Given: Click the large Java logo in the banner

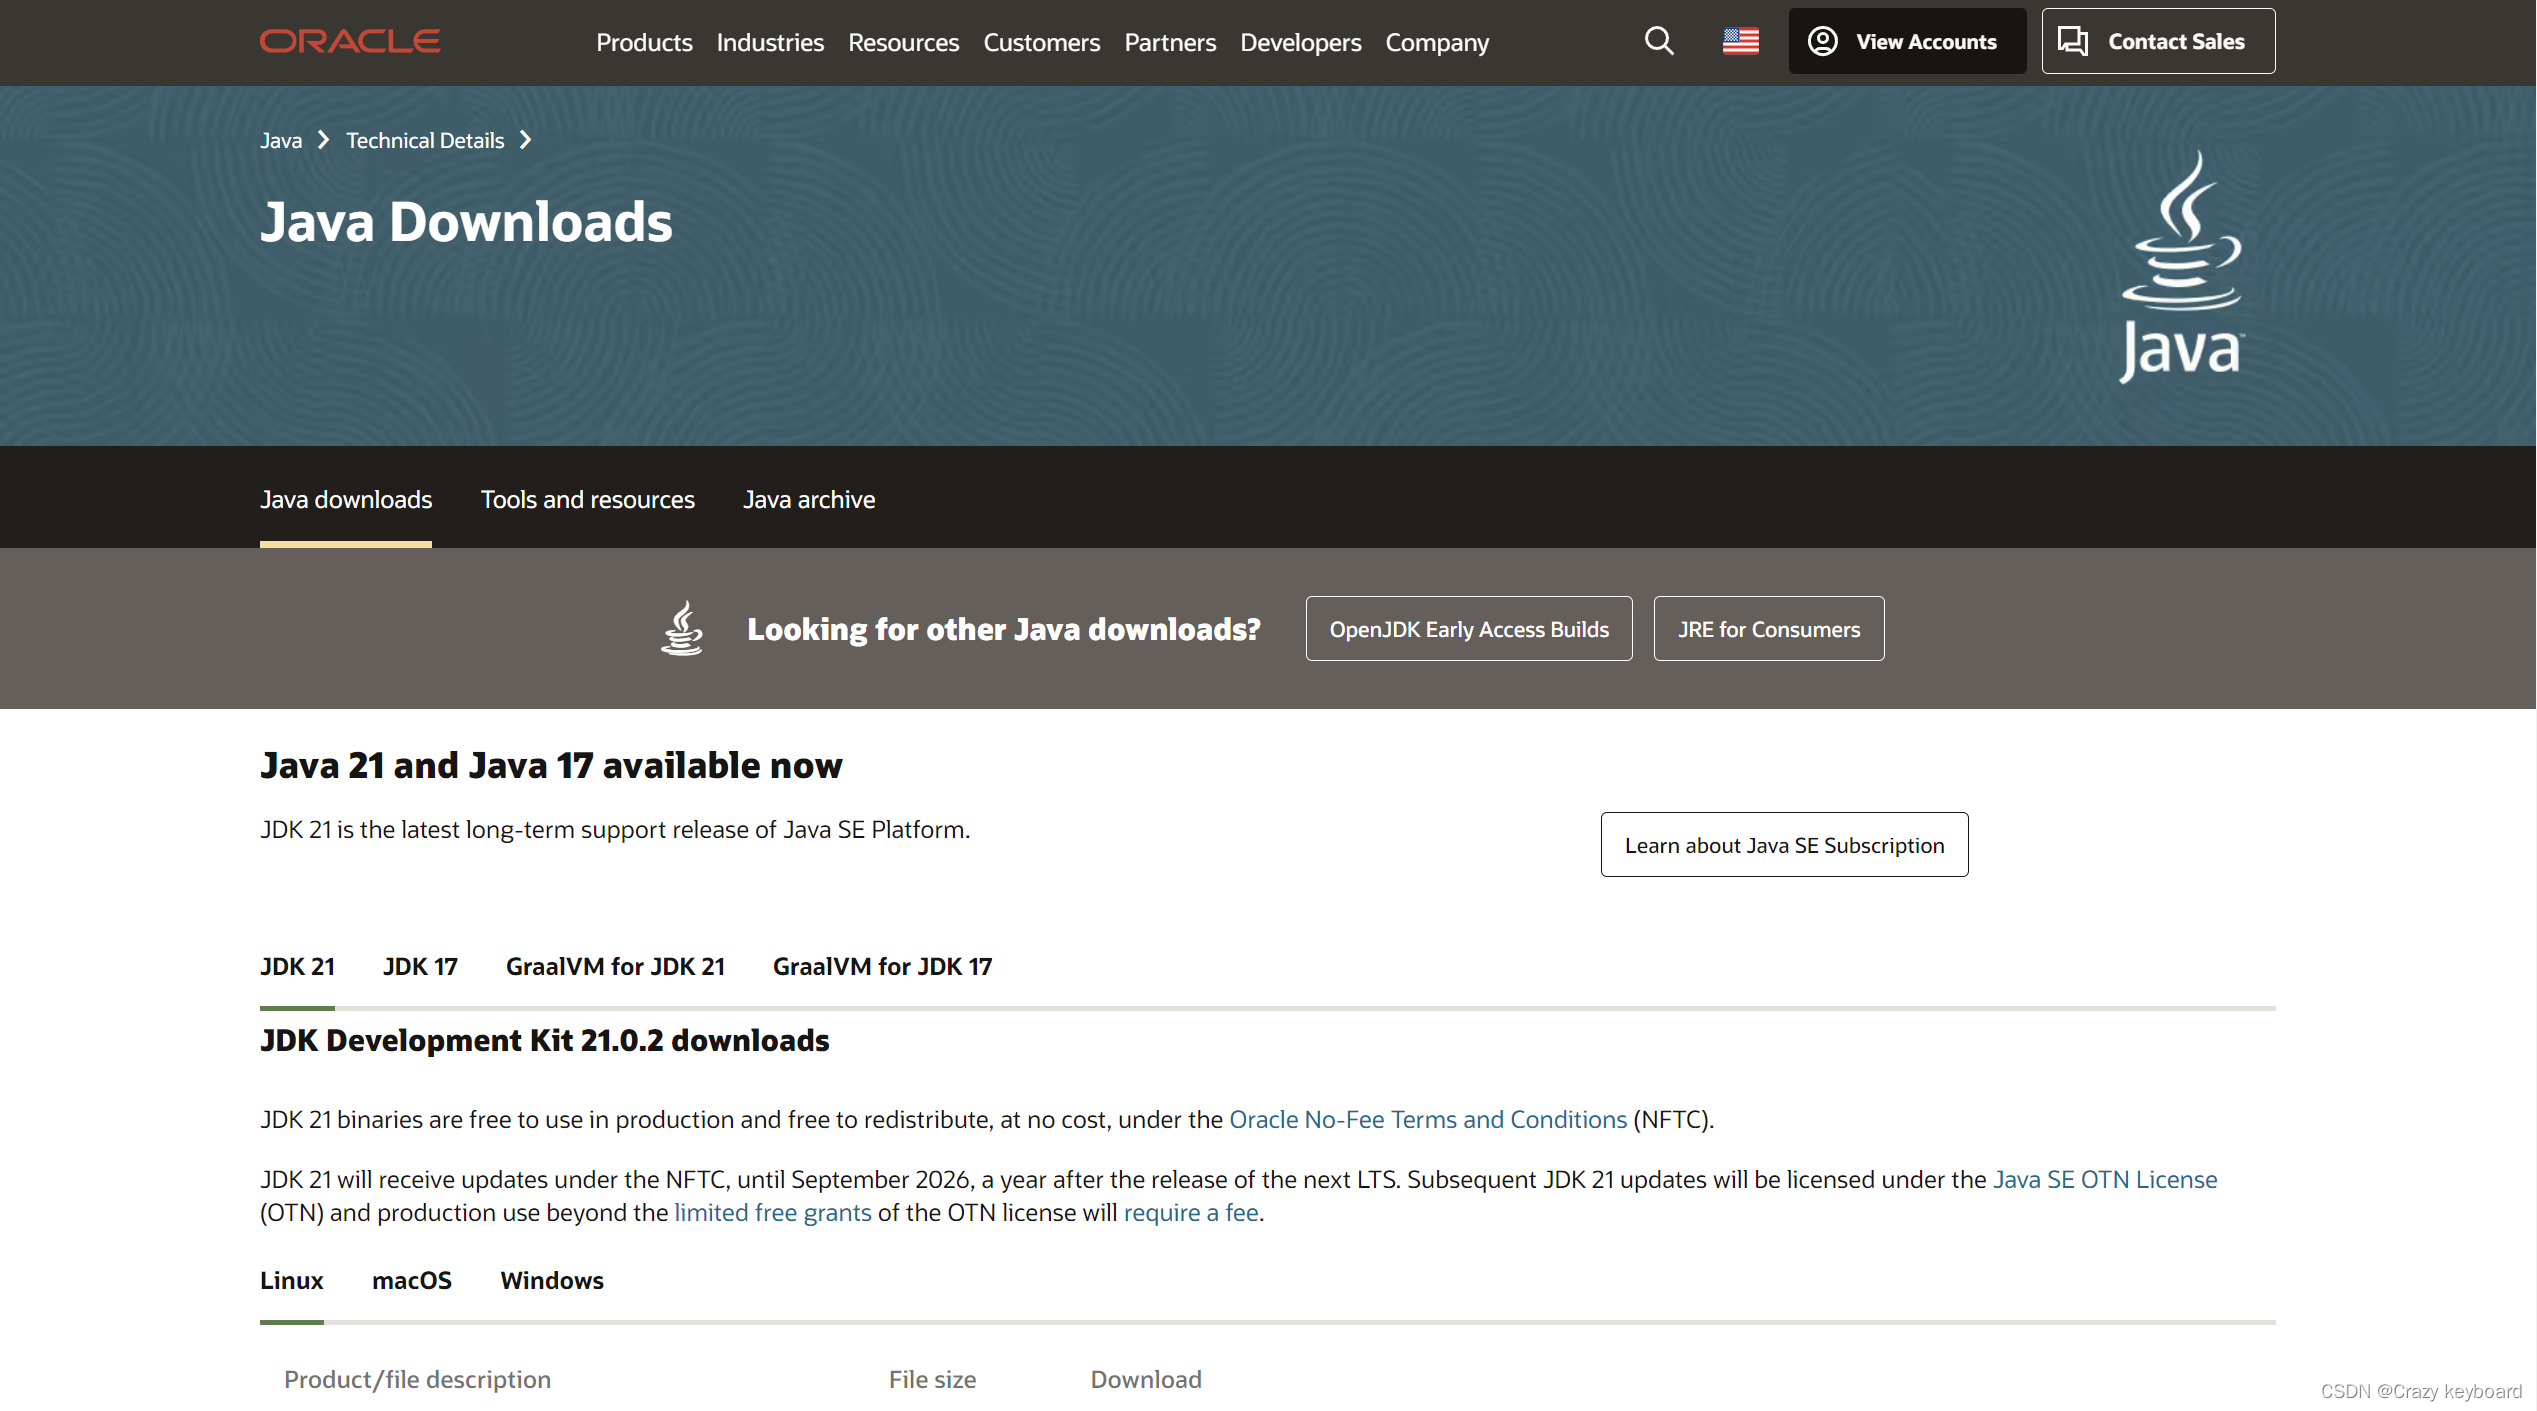Looking at the screenshot, I should (2181, 266).
